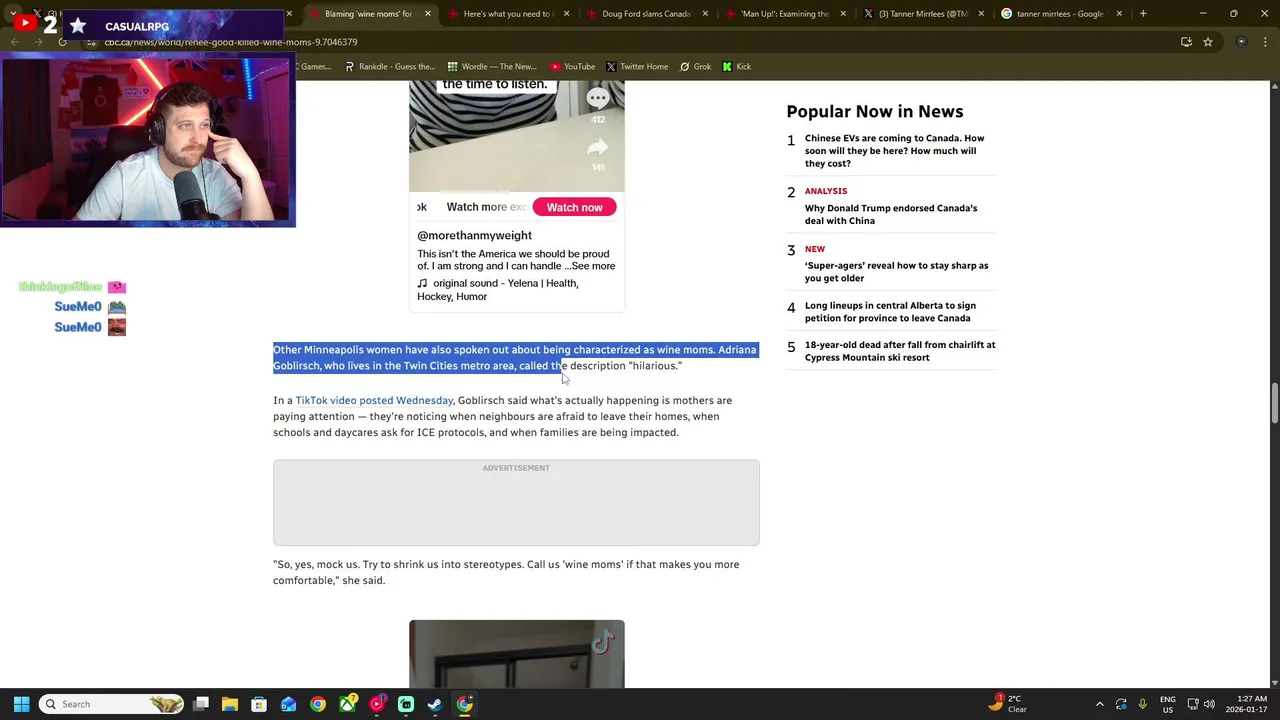The height and width of the screenshot is (720, 1280).
Task: Open the Chrome three-dot menu
Action: point(1267,42)
